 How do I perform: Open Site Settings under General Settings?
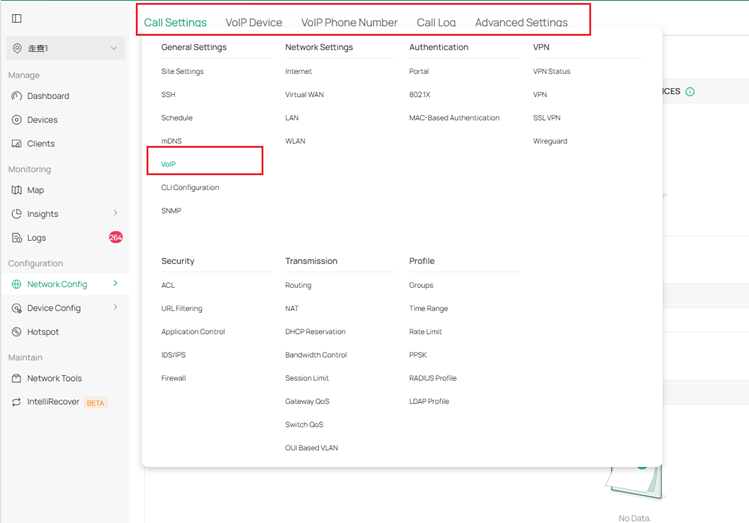(x=182, y=71)
